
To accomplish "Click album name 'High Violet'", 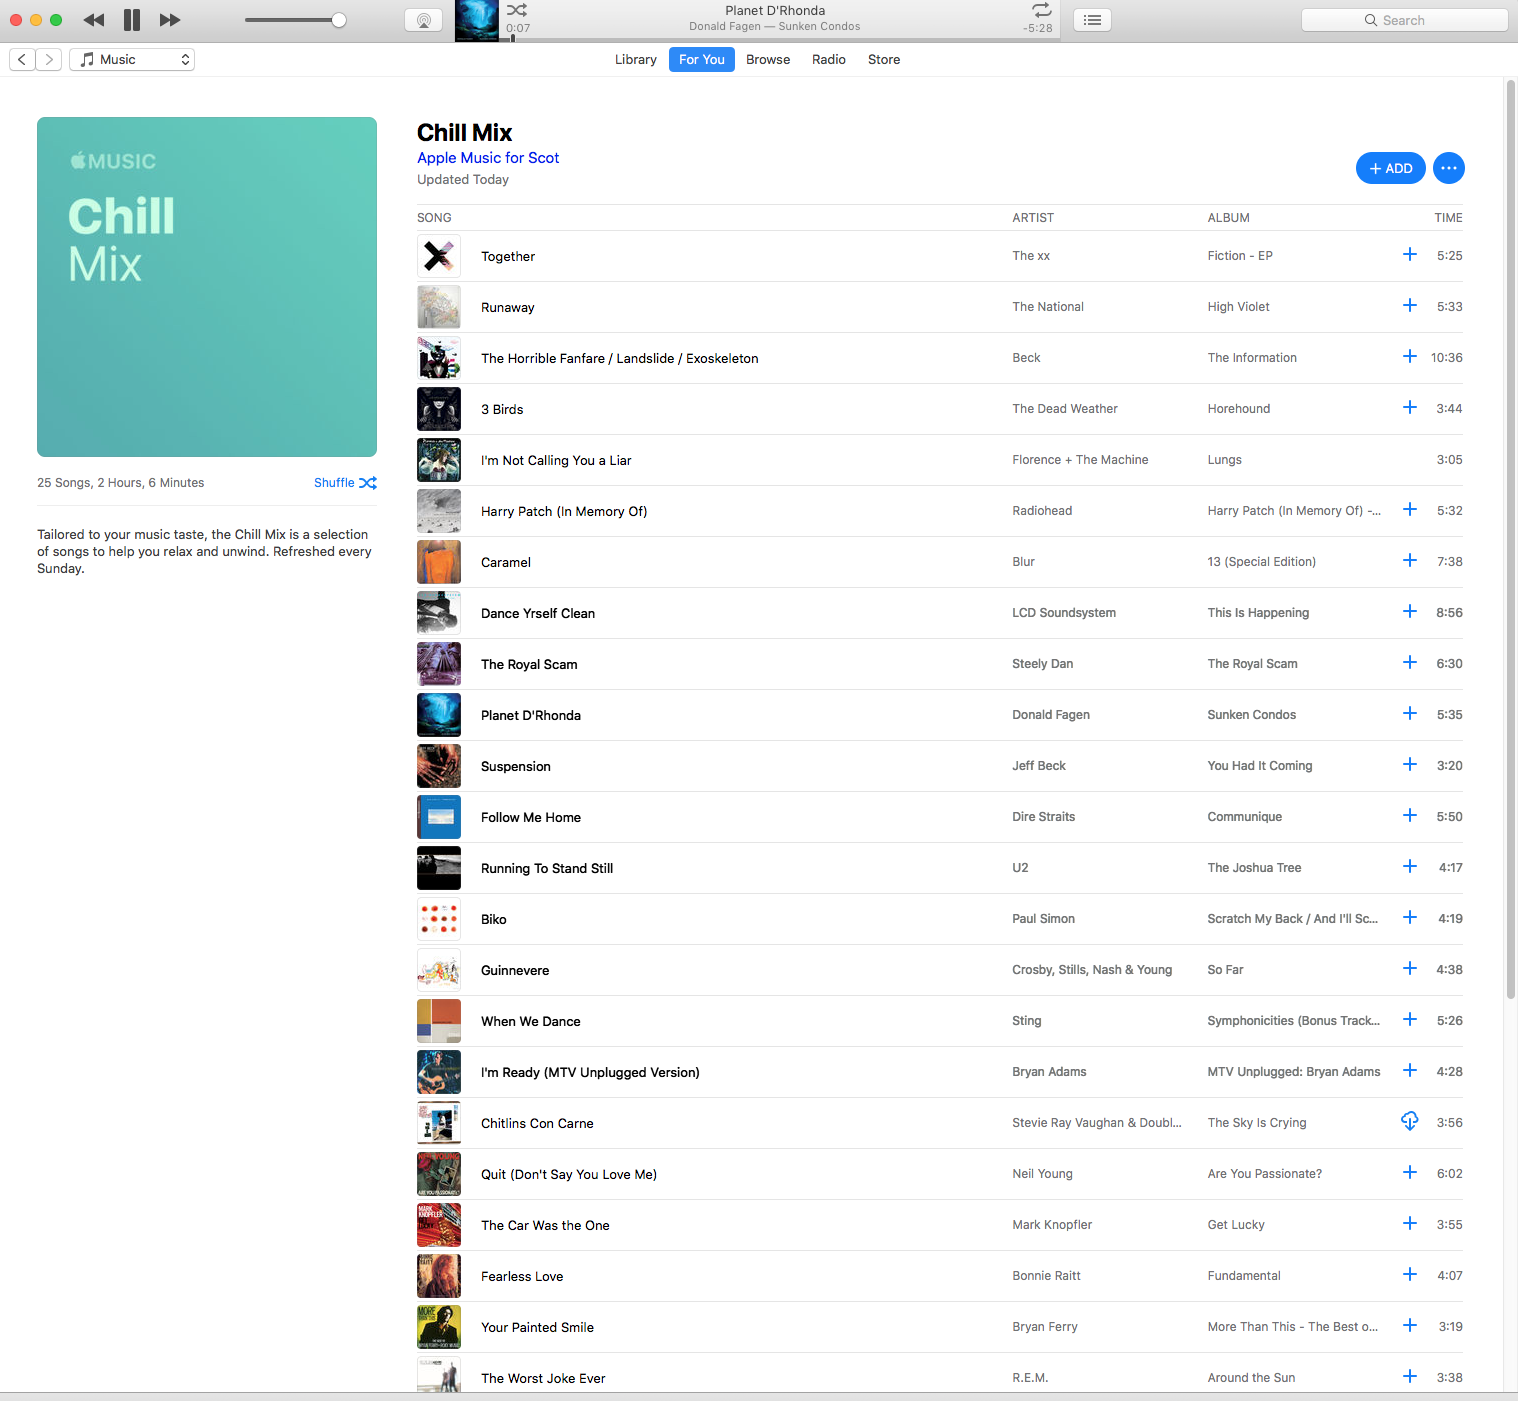I will pos(1238,307).
